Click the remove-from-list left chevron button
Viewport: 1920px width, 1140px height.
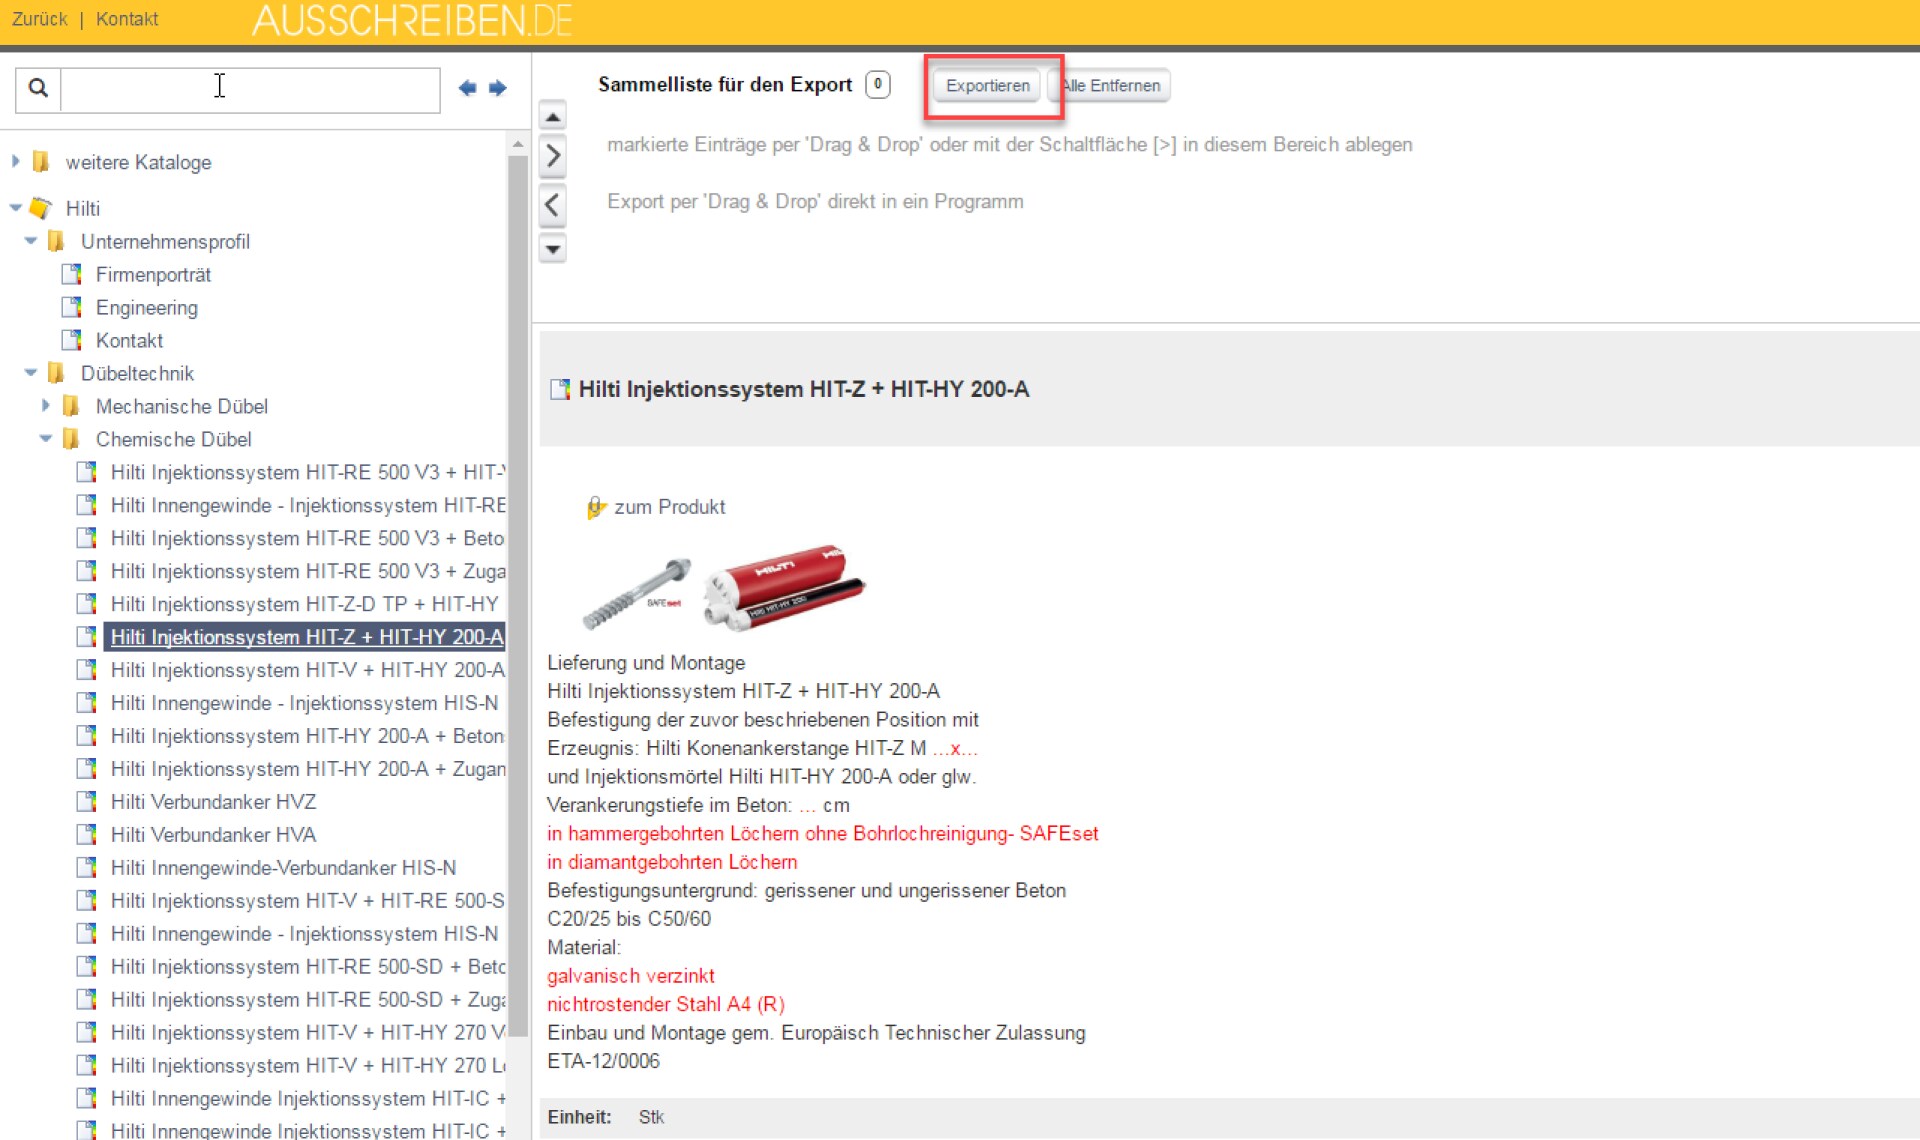click(553, 205)
